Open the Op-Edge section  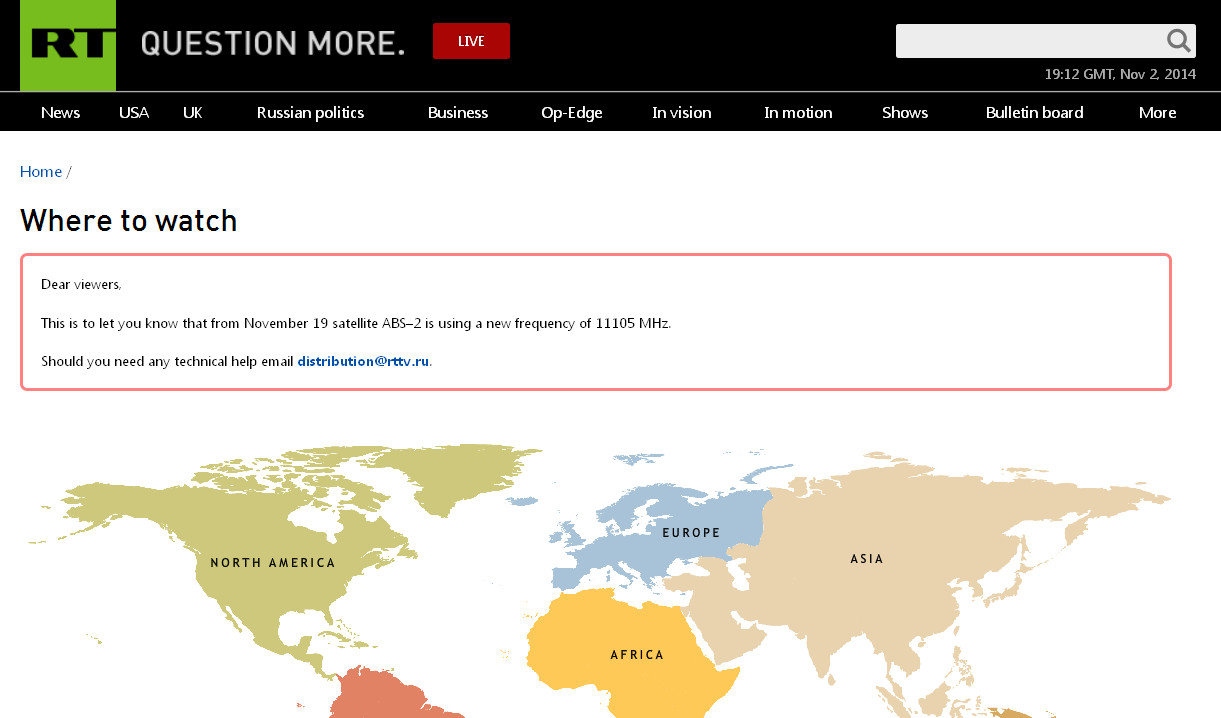point(572,112)
